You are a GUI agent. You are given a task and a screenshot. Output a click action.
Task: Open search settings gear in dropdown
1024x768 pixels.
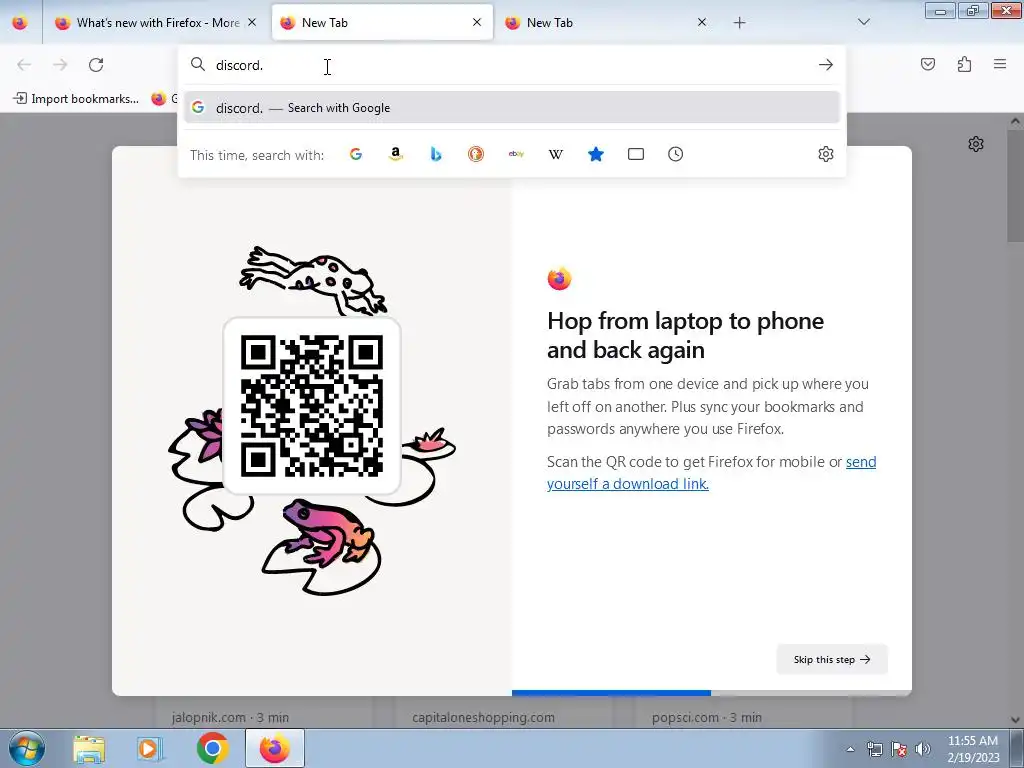coord(825,154)
